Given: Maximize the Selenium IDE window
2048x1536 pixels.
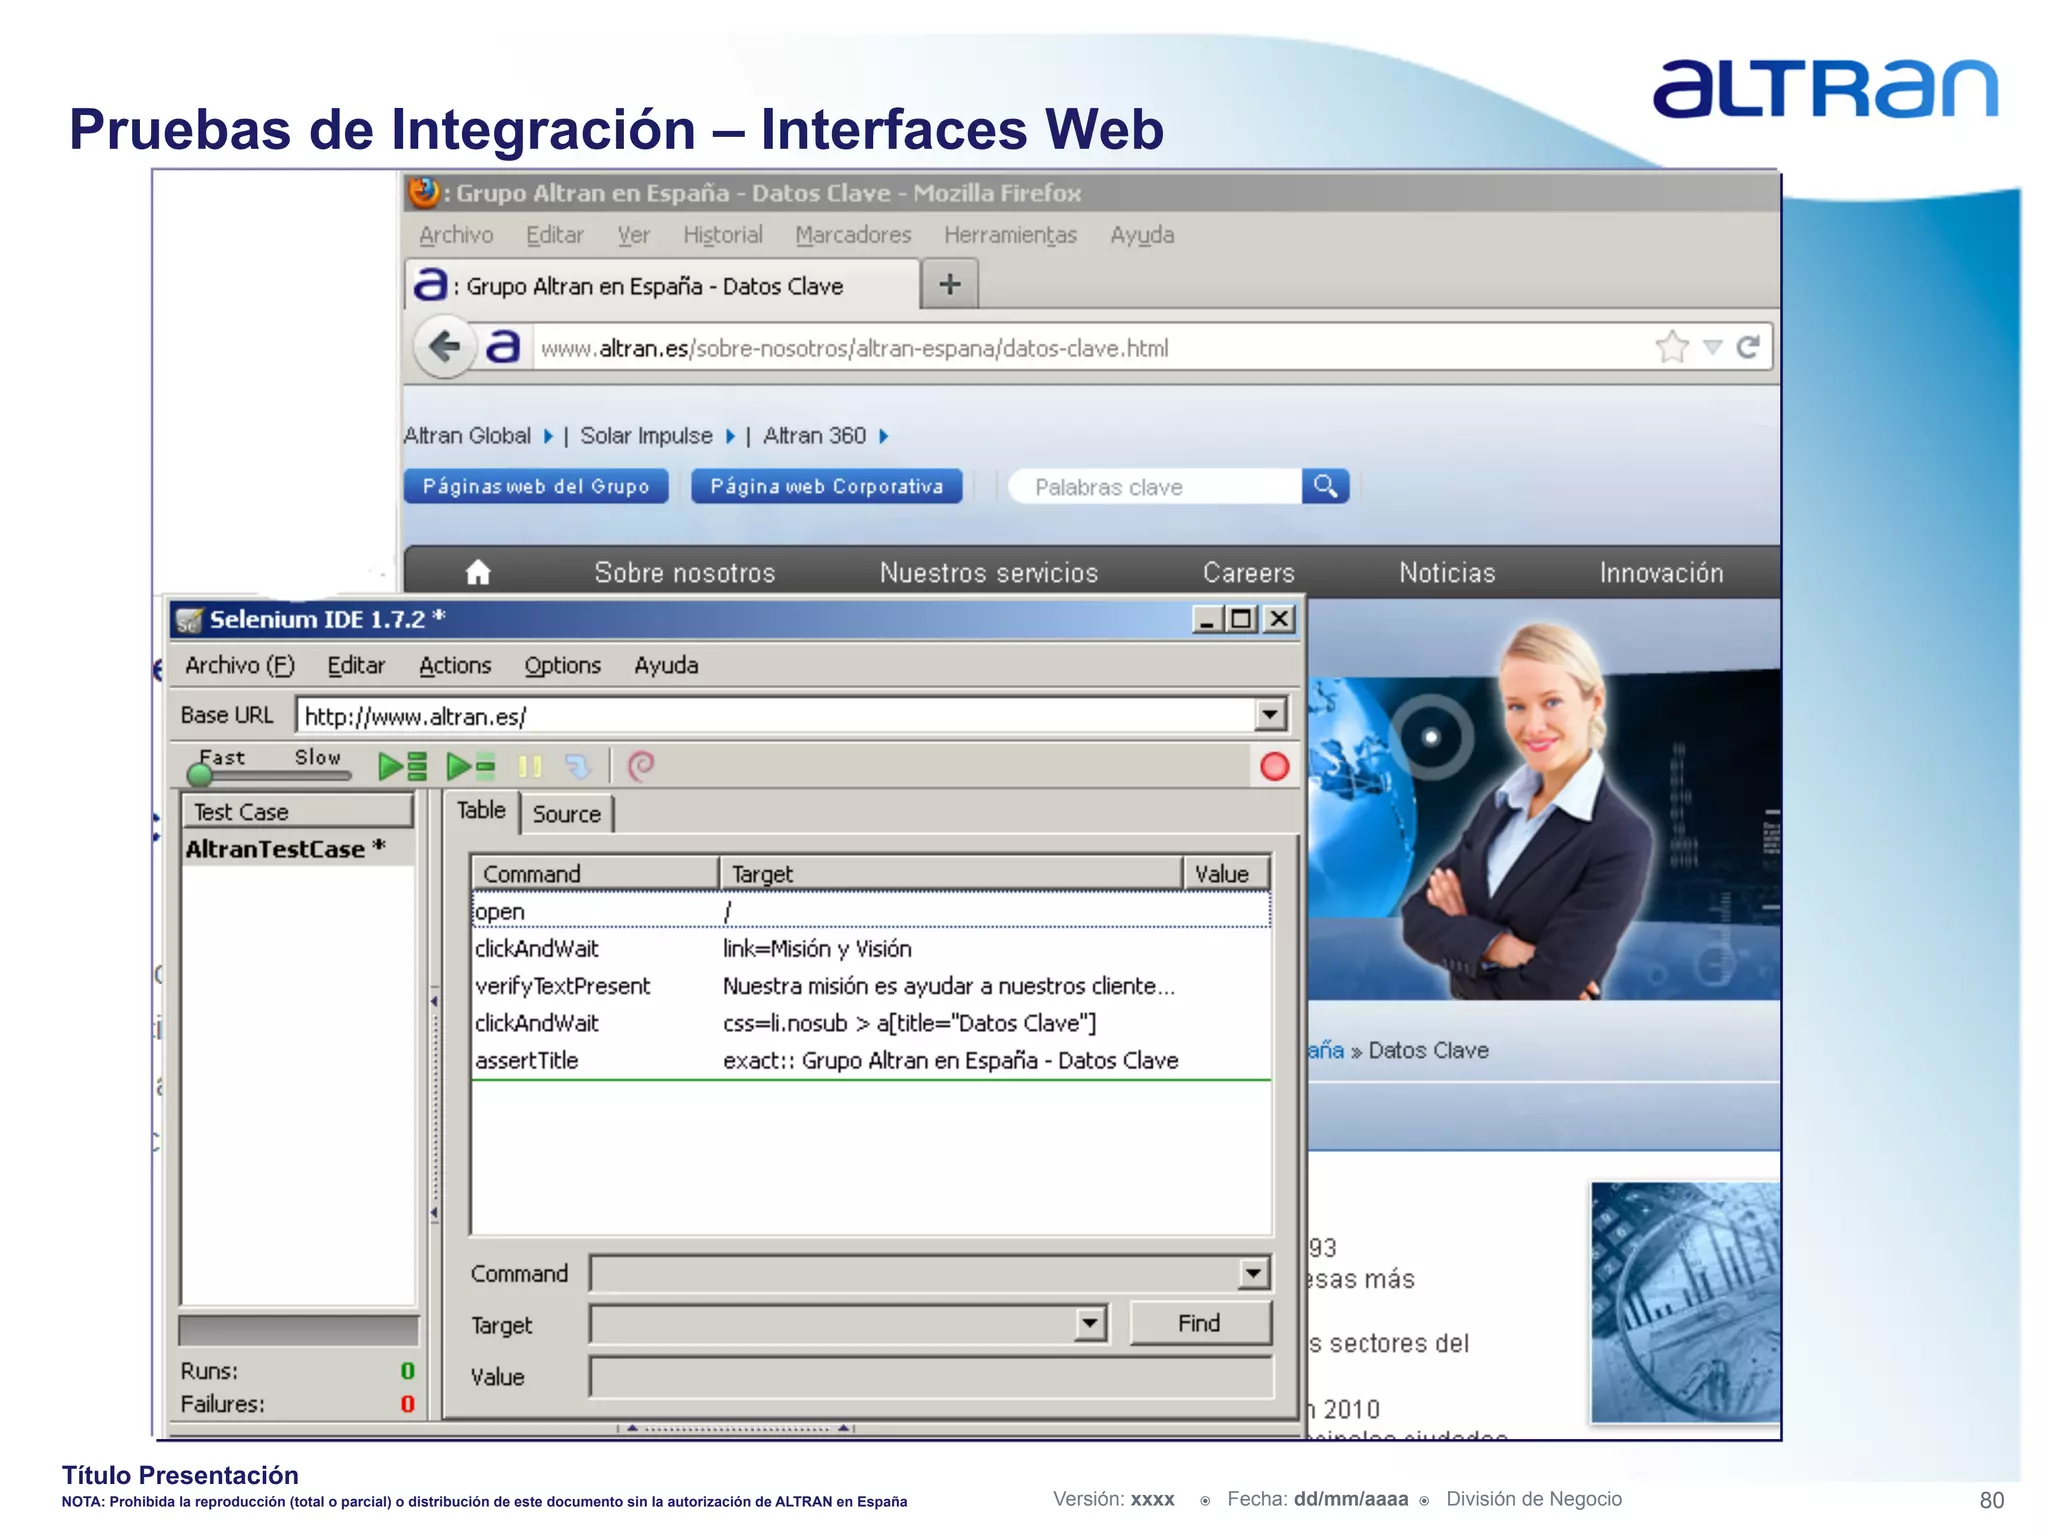Looking at the screenshot, I should (x=1242, y=620).
